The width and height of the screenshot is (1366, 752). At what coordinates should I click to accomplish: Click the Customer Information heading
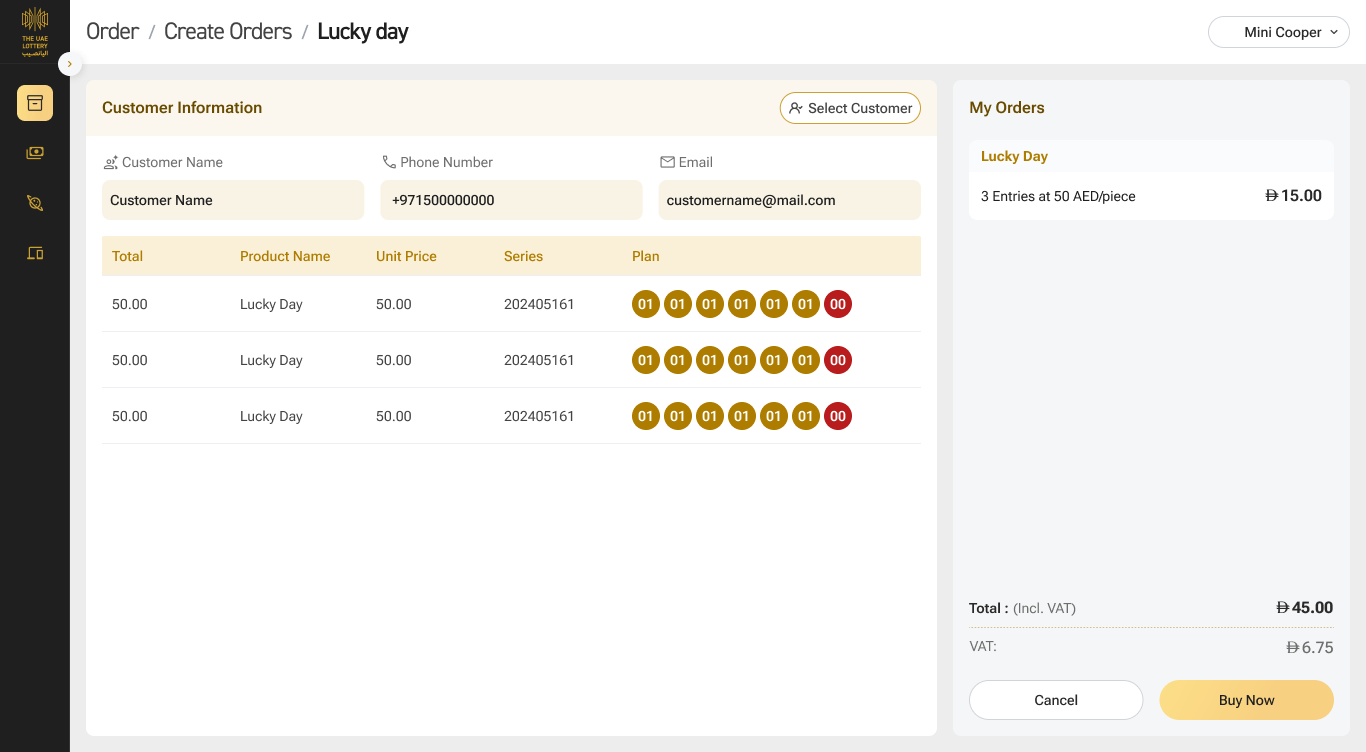pyautogui.click(x=182, y=108)
